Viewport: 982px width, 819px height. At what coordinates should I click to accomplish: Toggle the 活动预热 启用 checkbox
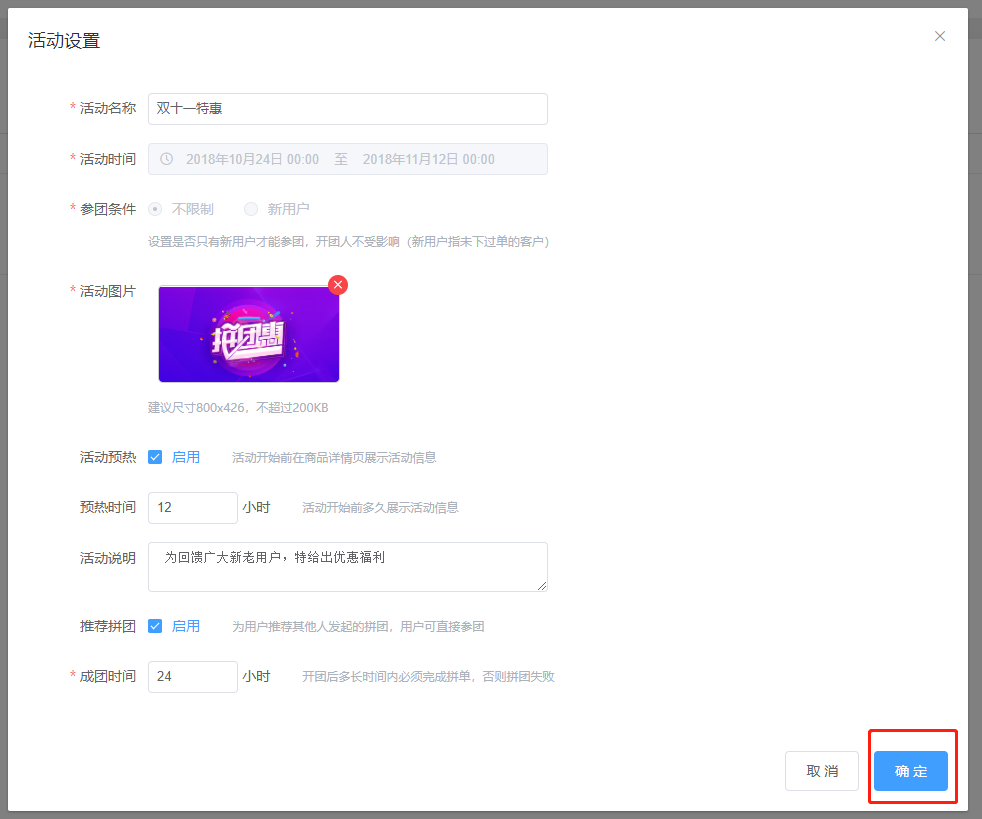tap(155, 457)
